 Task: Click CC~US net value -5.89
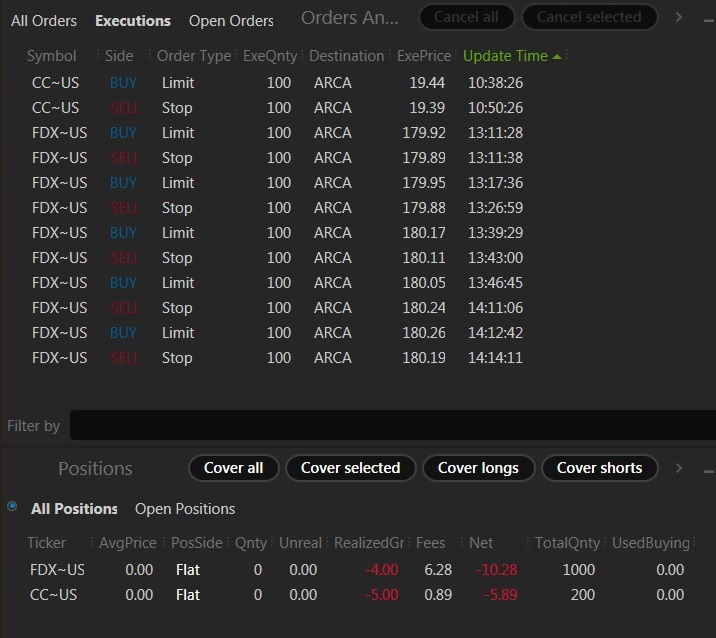(x=500, y=595)
